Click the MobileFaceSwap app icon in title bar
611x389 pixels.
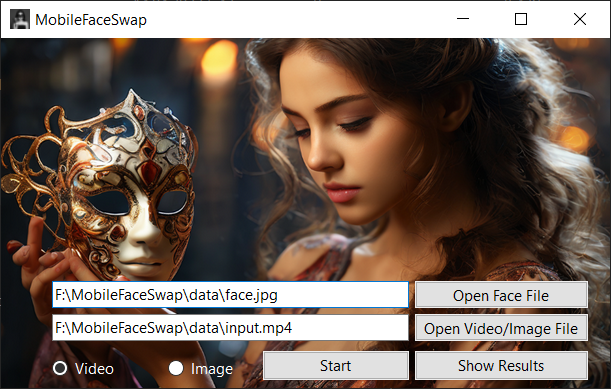[x=20, y=19]
